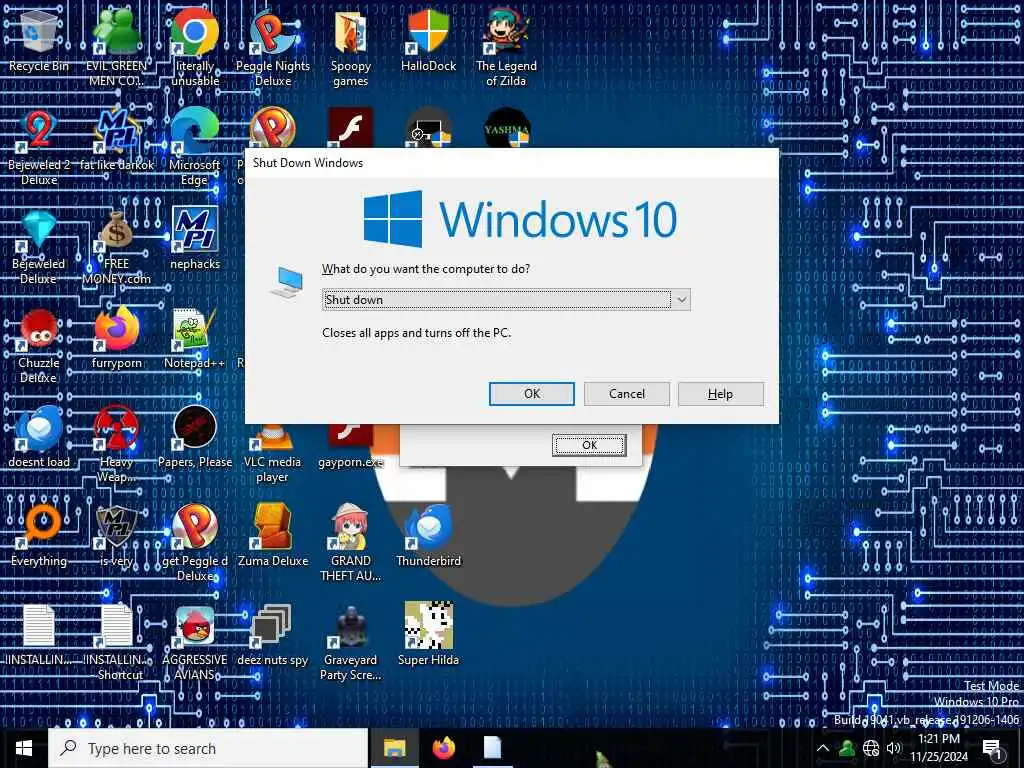1024x768 pixels.
Task: Open the taskbar clock showing 1:21 PM
Action: (x=939, y=748)
